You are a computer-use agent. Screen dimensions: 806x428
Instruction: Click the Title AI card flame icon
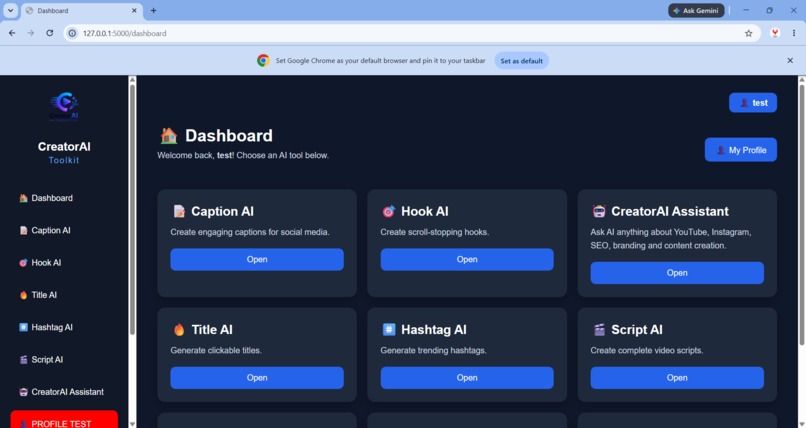[x=179, y=329]
